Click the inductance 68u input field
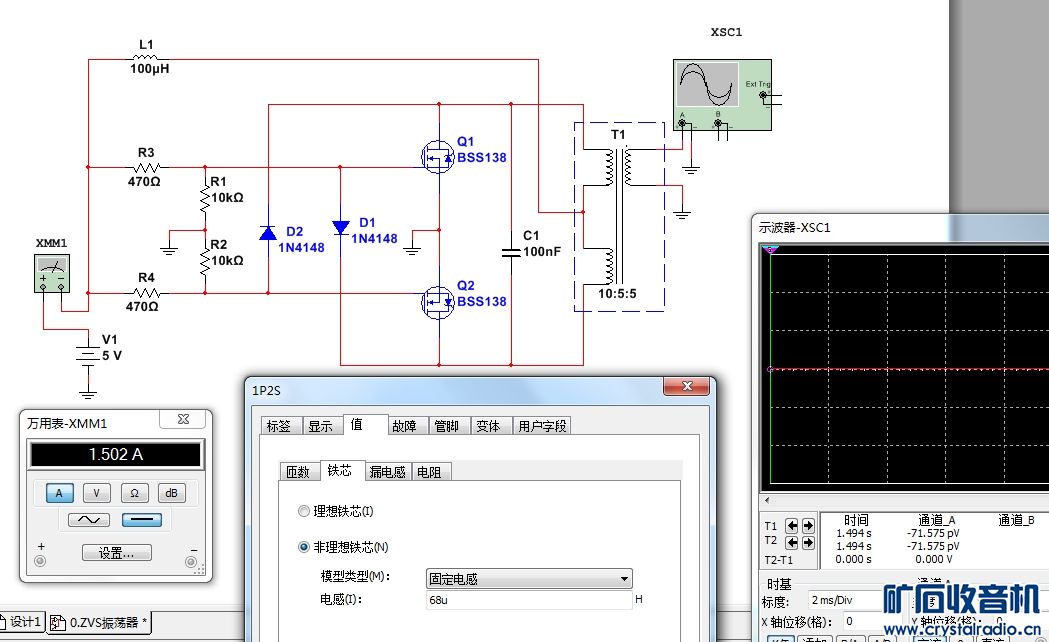The width and height of the screenshot is (1049, 642). point(529,600)
